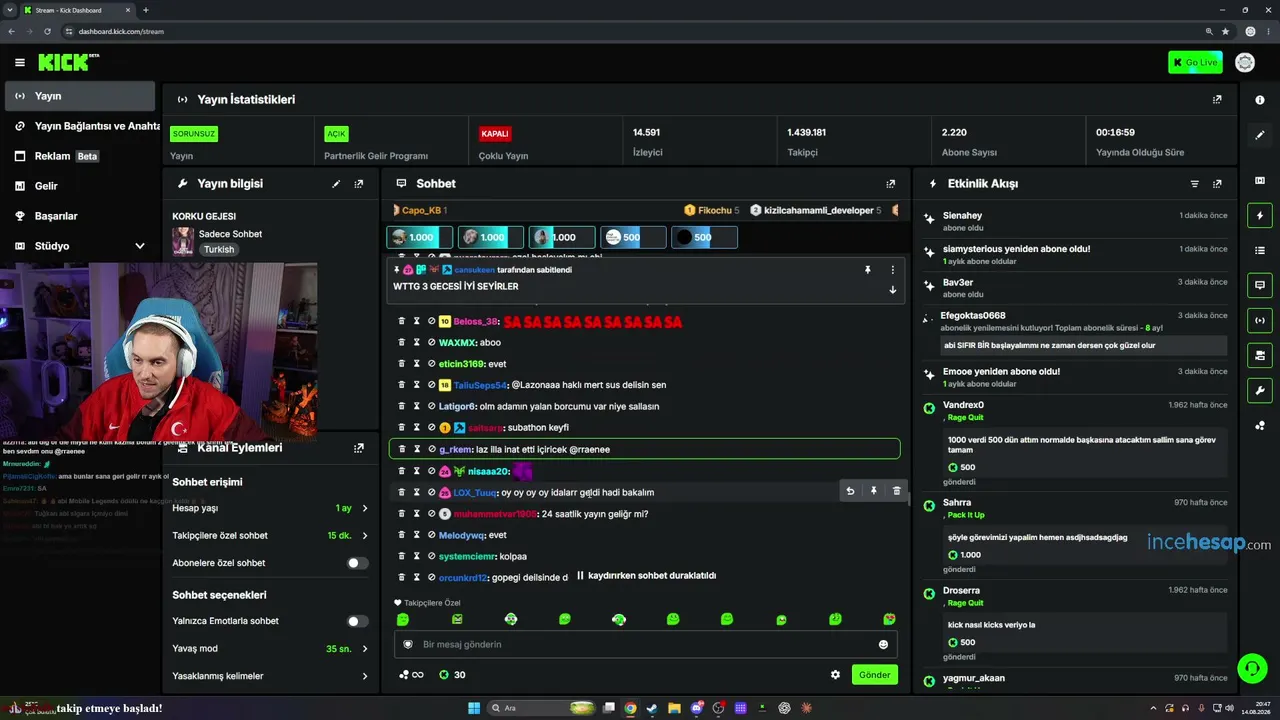1280x720 pixels.
Task: Click the Kick logo
Action: pyautogui.click(x=68, y=62)
